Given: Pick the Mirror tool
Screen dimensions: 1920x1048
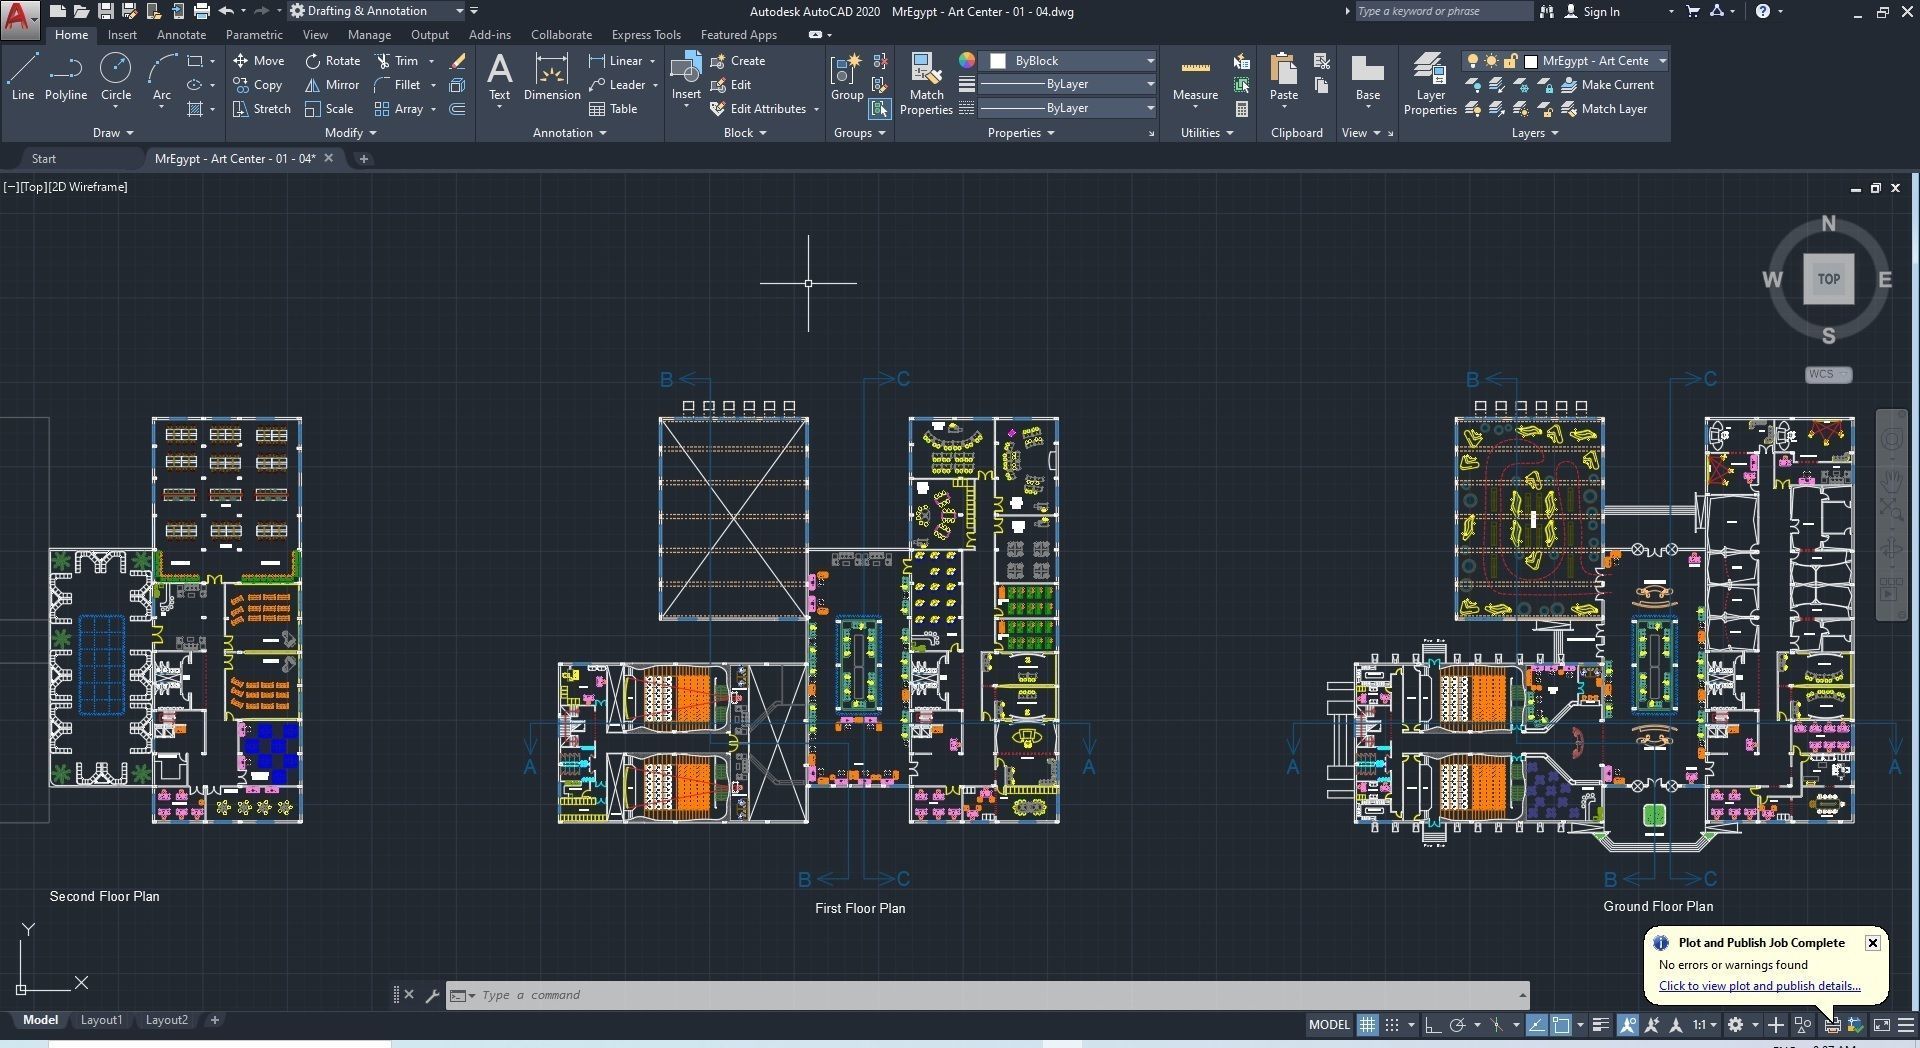Looking at the screenshot, I should (x=332, y=85).
